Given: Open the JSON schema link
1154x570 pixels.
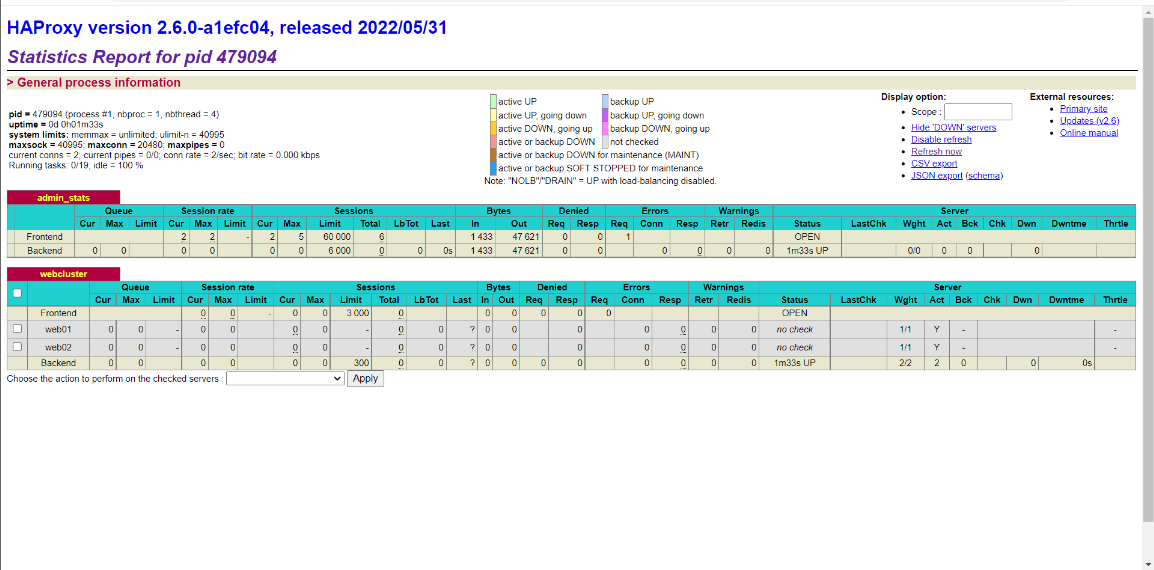Looking at the screenshot, I should [984, 176].
